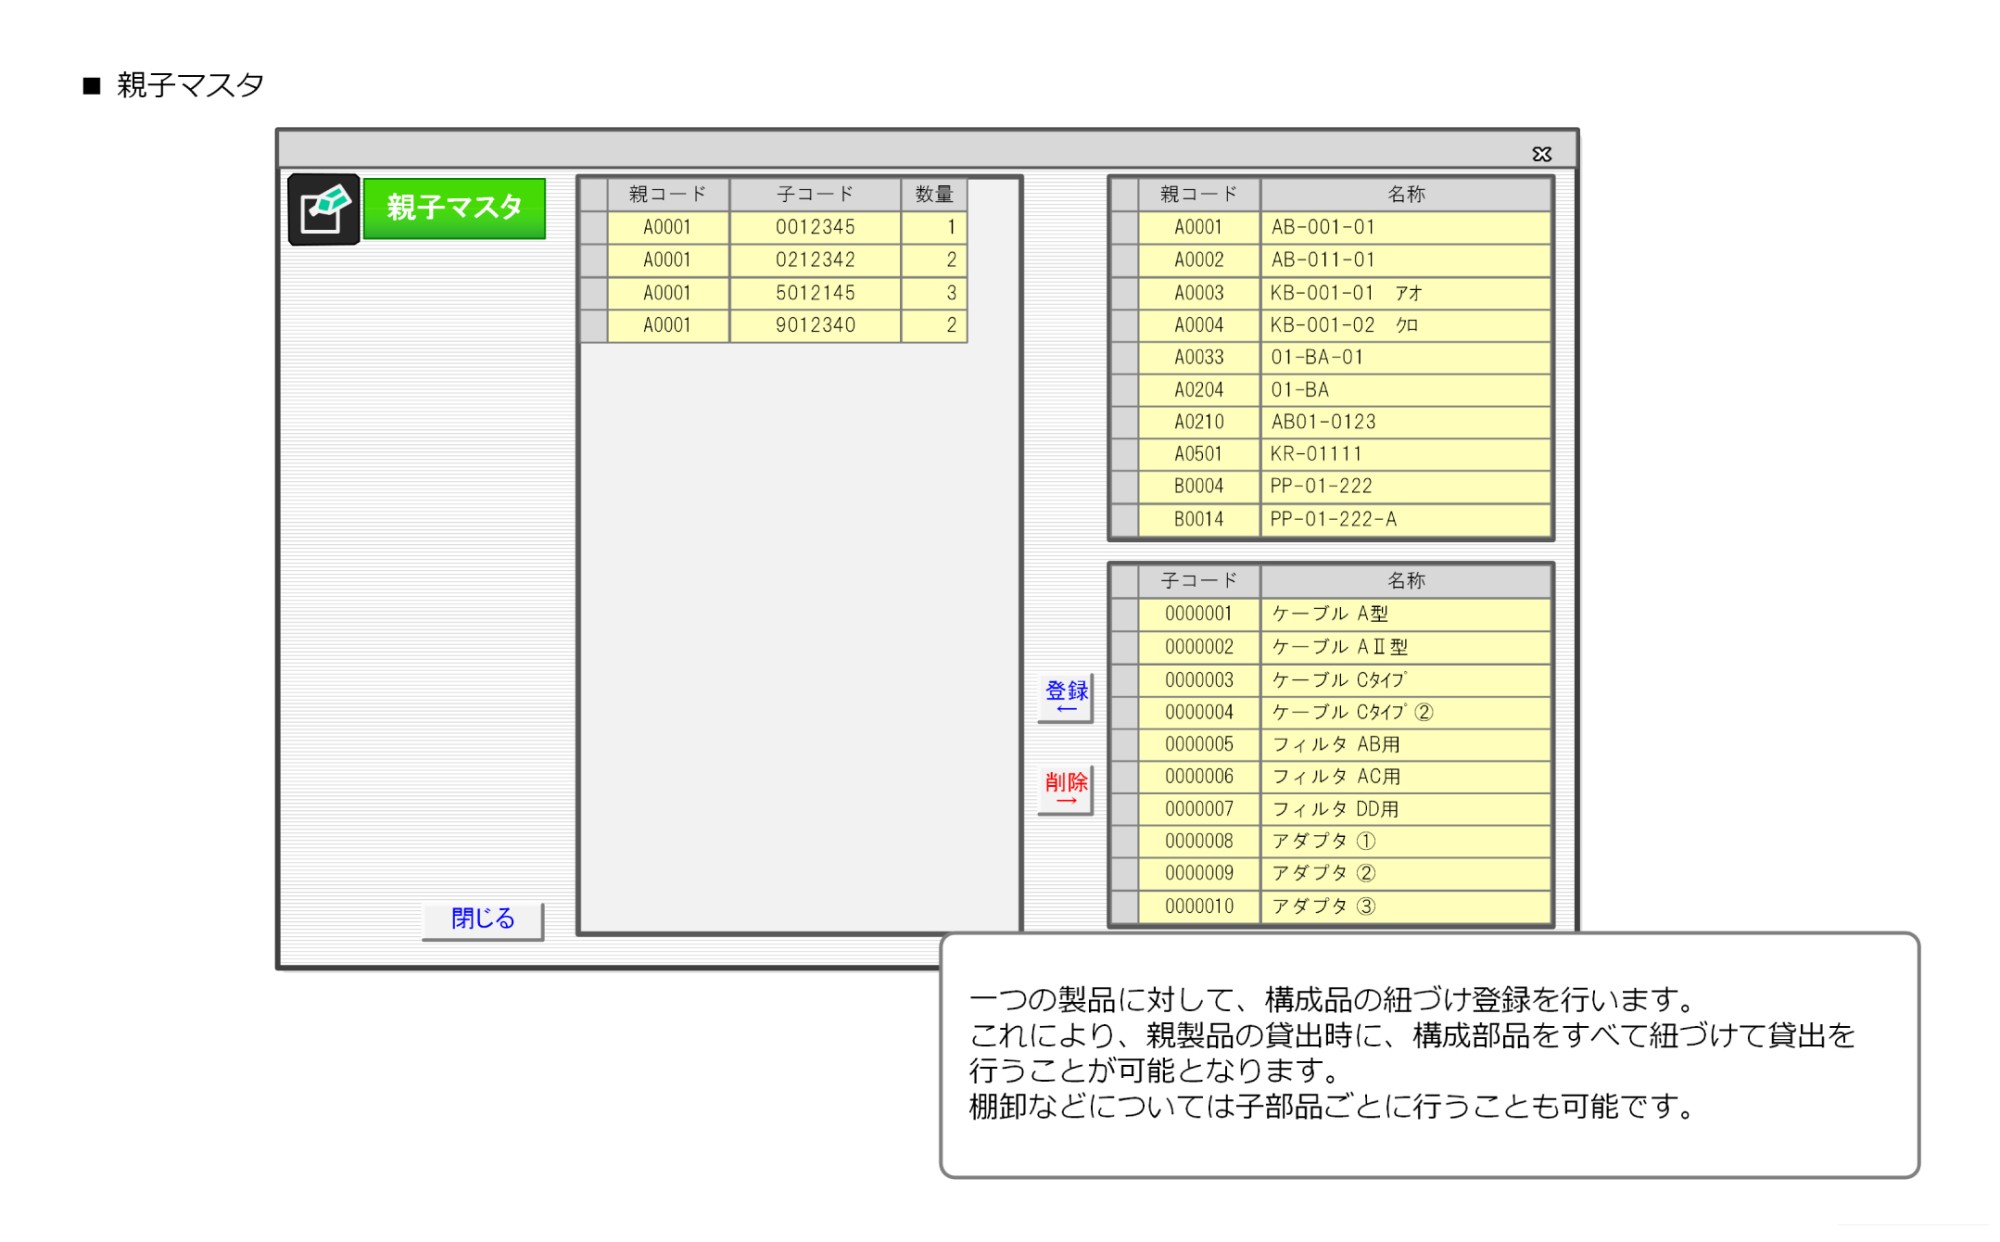Viewport: 2000px width, 1242px height.
Task: Click the name KB-001-01 アオ cell
Action: point(1406,293)
